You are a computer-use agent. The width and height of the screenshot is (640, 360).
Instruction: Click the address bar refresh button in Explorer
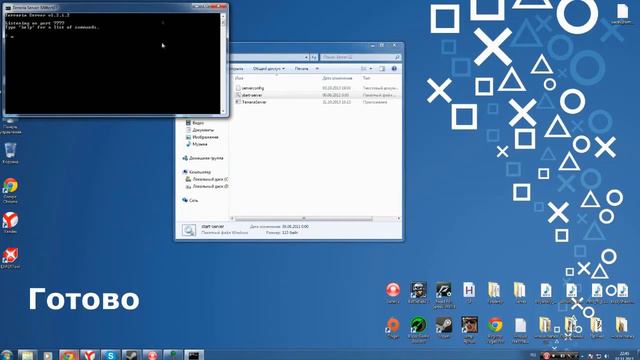(314, 57)
